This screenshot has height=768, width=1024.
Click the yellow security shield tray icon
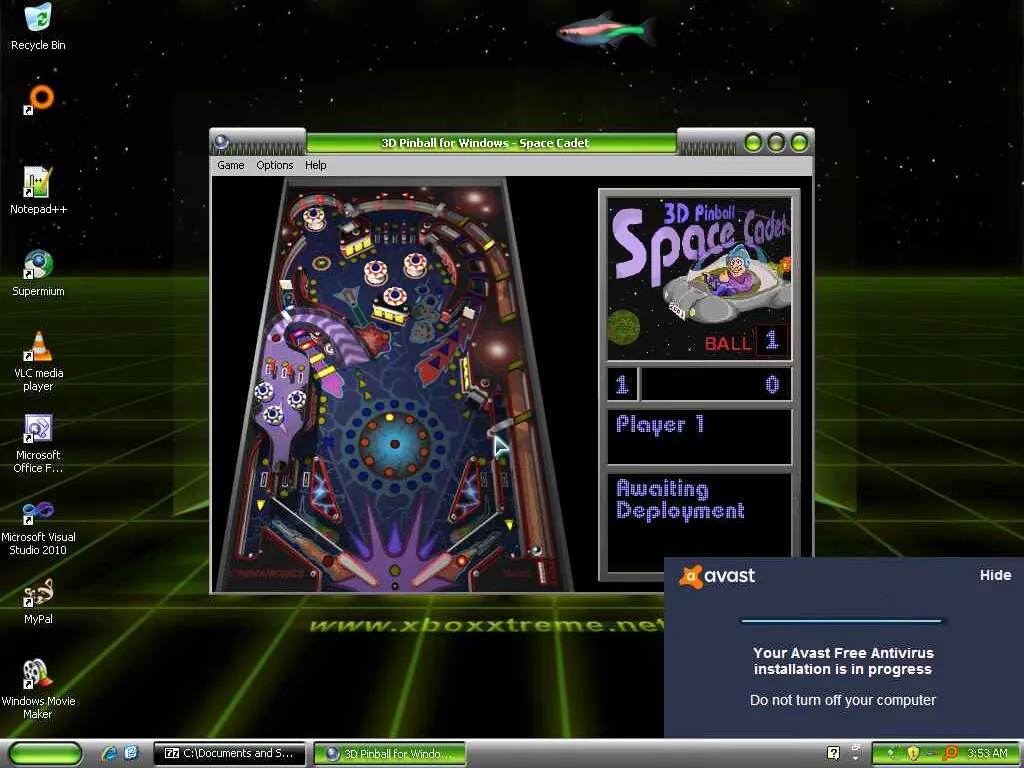[912, 753]
